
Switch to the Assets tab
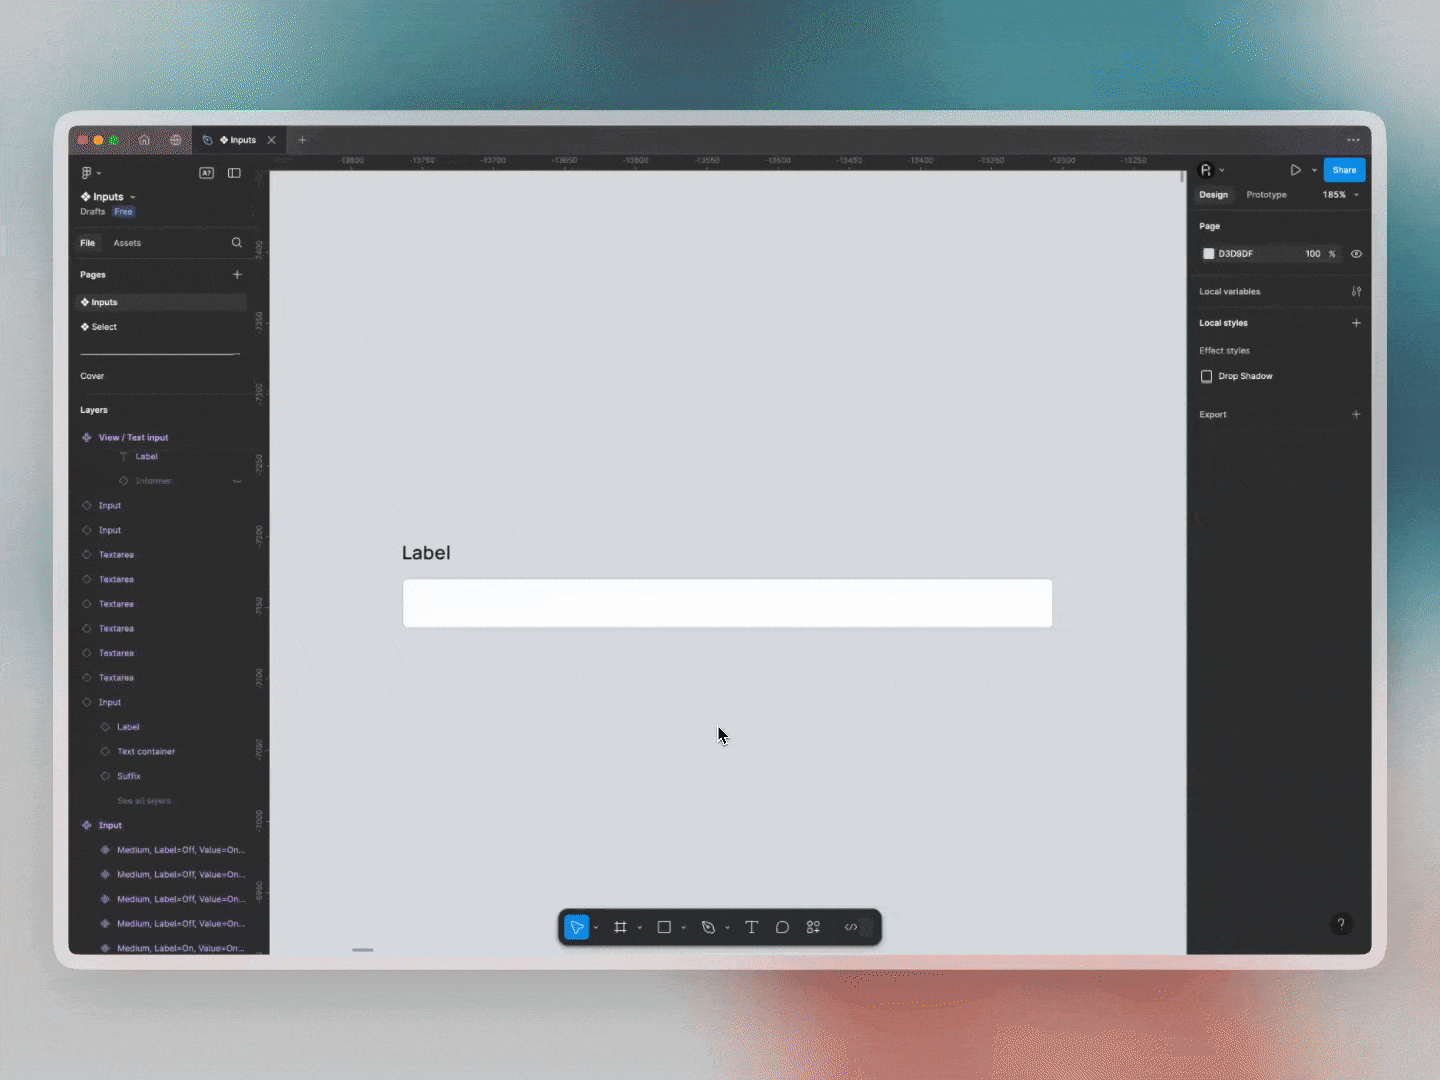tap(128, 243)
